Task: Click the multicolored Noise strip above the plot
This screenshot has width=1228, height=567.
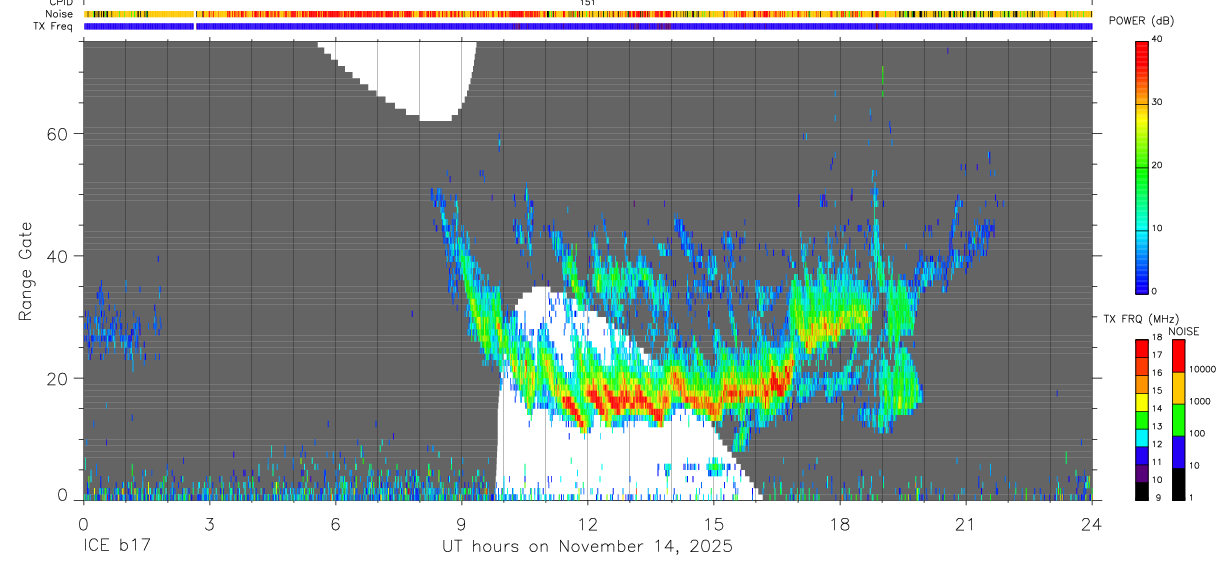Action: point(588,14)
